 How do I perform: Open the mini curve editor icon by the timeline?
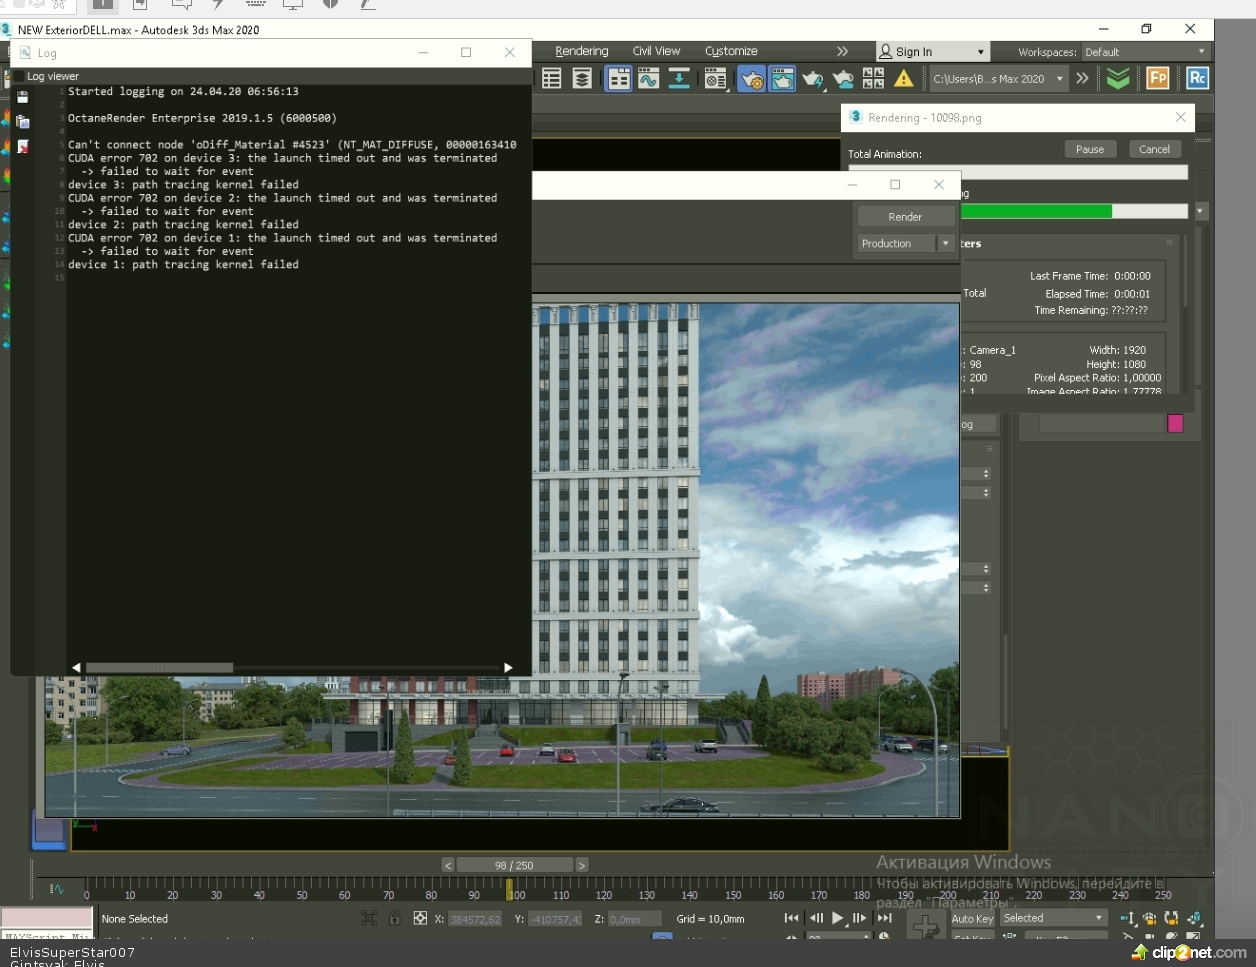pyautogui.click(x=57, y=889)
